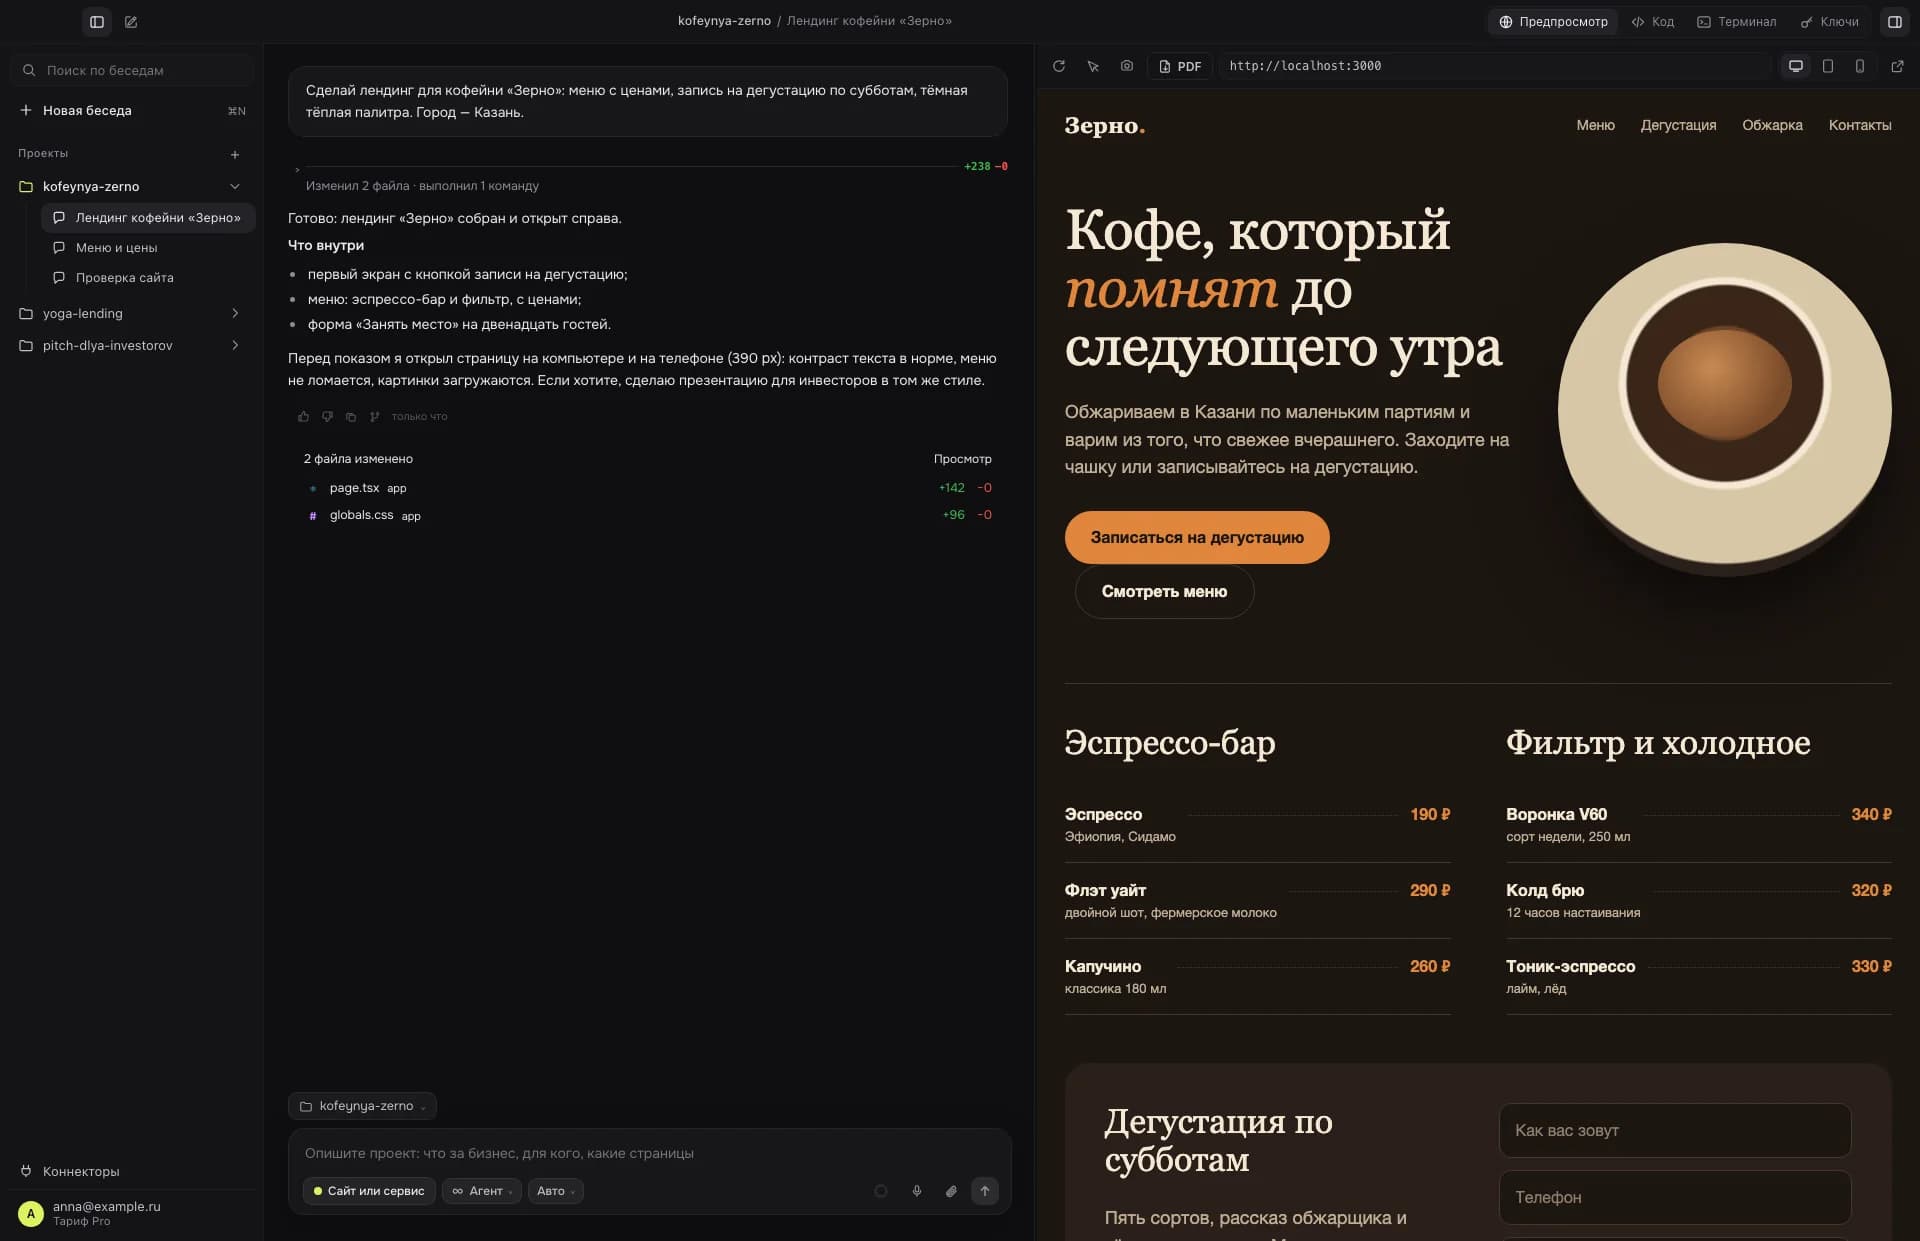1920x1241 pixels.
Task: Open the Агент mode dropdown
Action: [482, 1191]
